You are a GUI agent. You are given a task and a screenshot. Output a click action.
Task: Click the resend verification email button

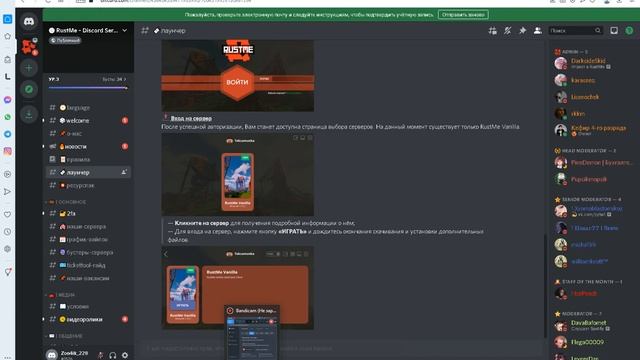(x=463, y=15)
